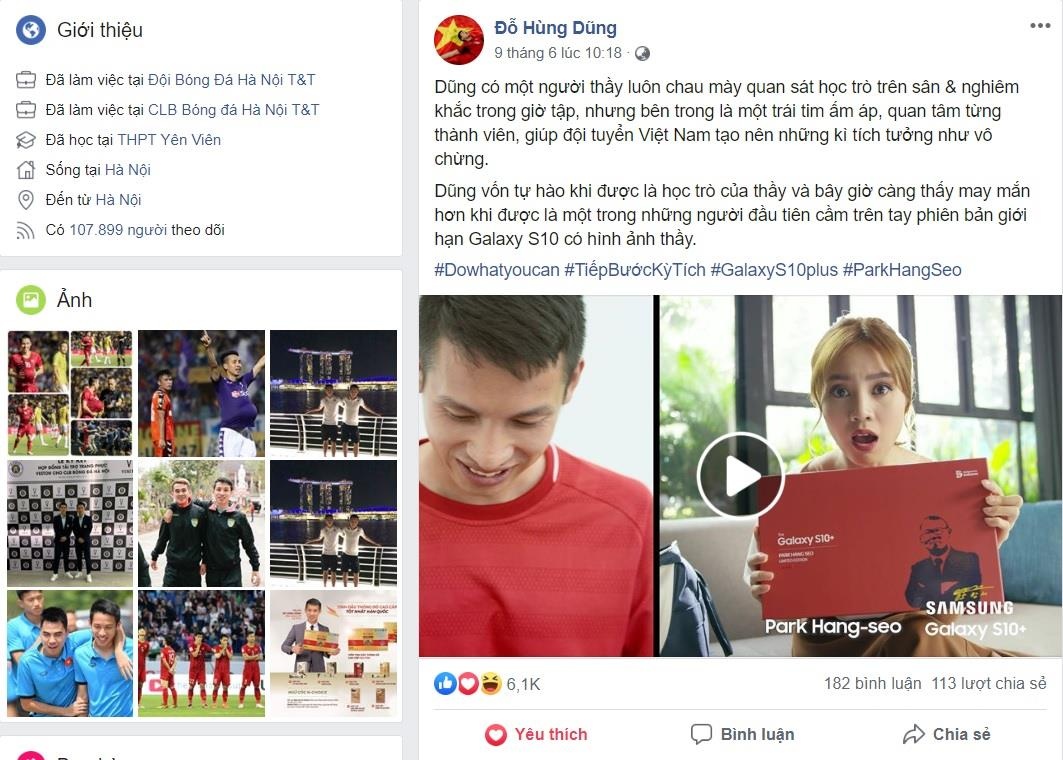
Task: Open the blue jersey players photo thumbnail
Action: (70, 654)
